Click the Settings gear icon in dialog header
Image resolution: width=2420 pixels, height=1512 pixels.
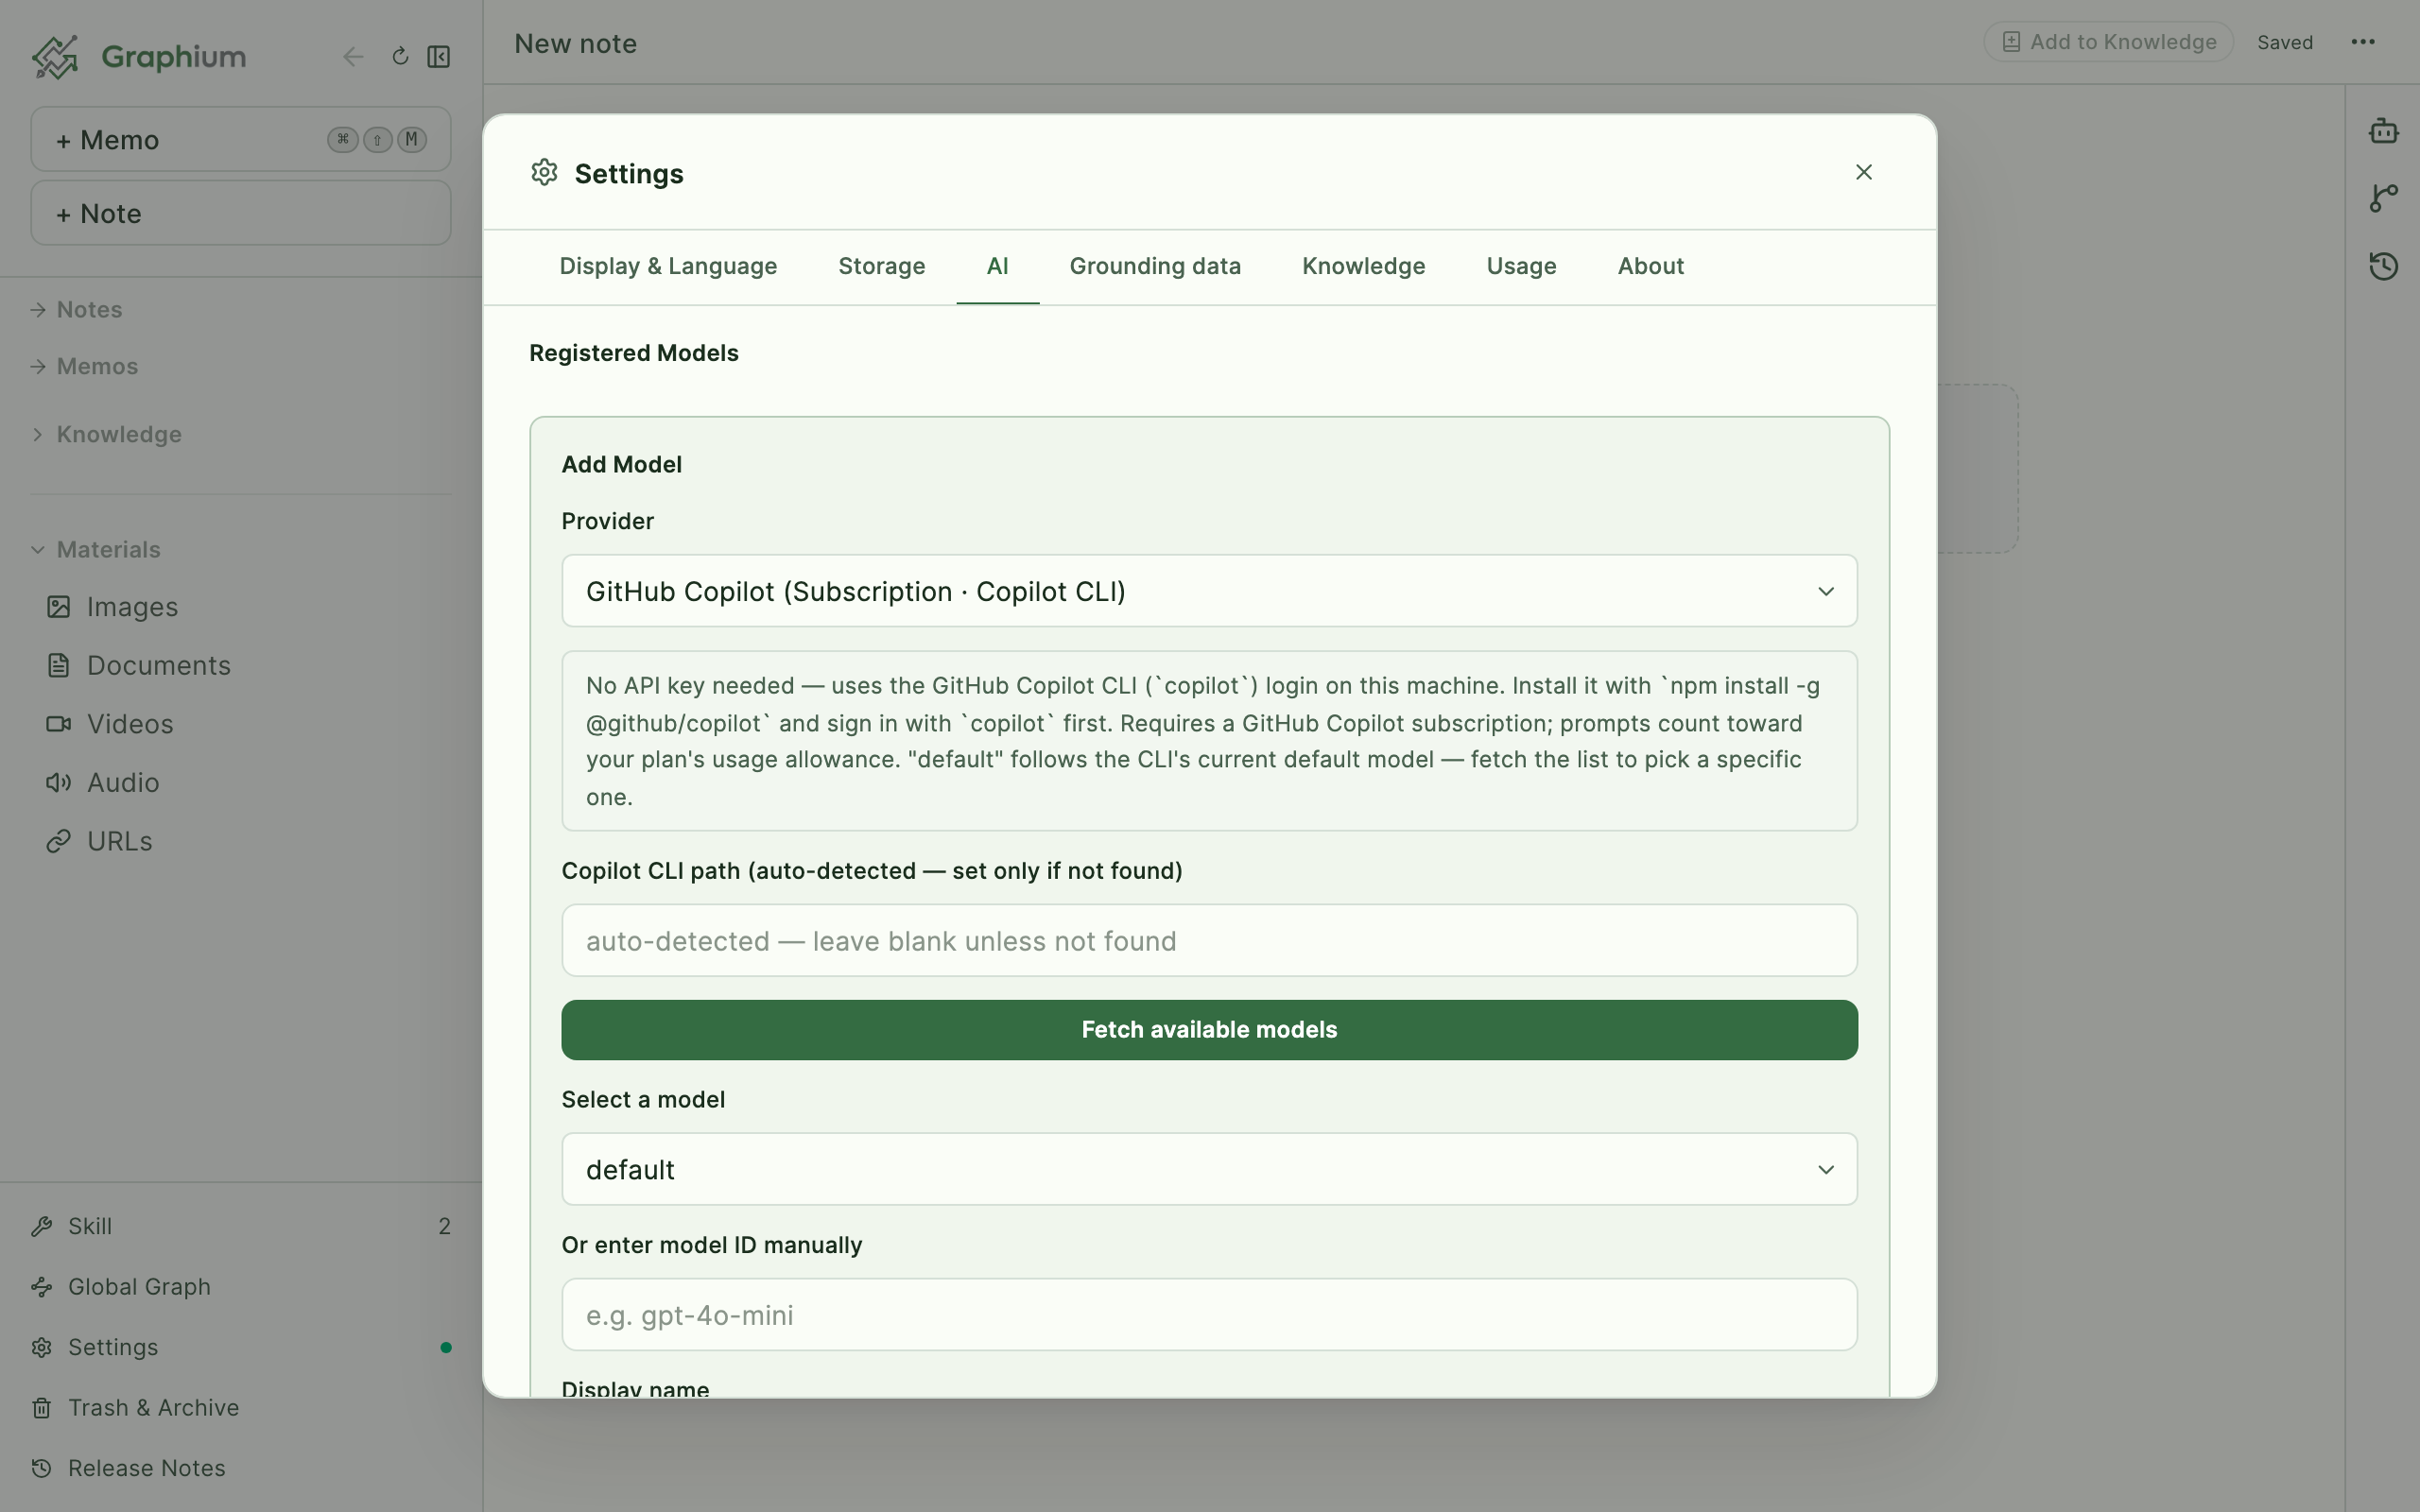click(544, 172)
